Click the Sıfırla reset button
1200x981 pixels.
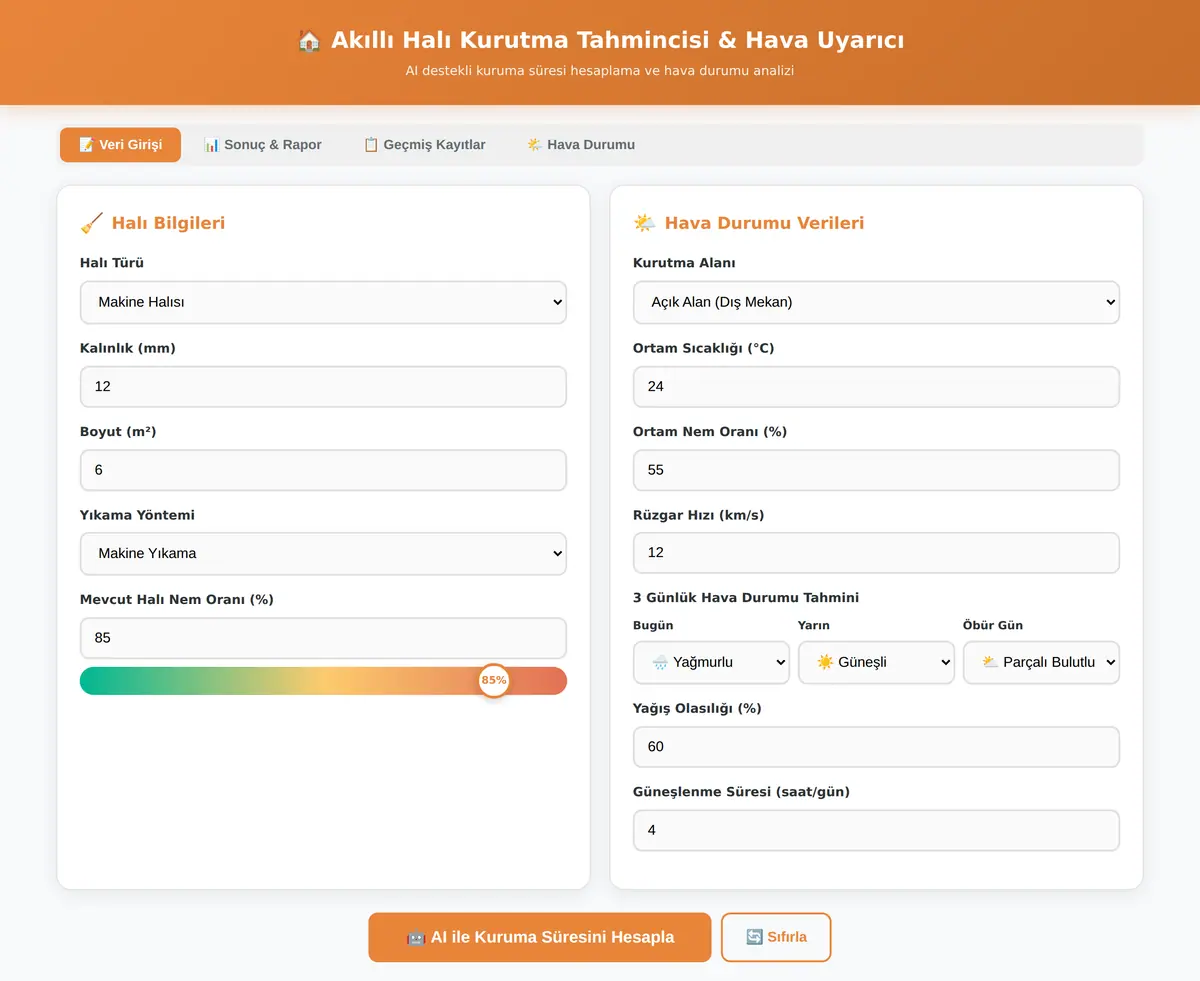click(x=776, y=937)
